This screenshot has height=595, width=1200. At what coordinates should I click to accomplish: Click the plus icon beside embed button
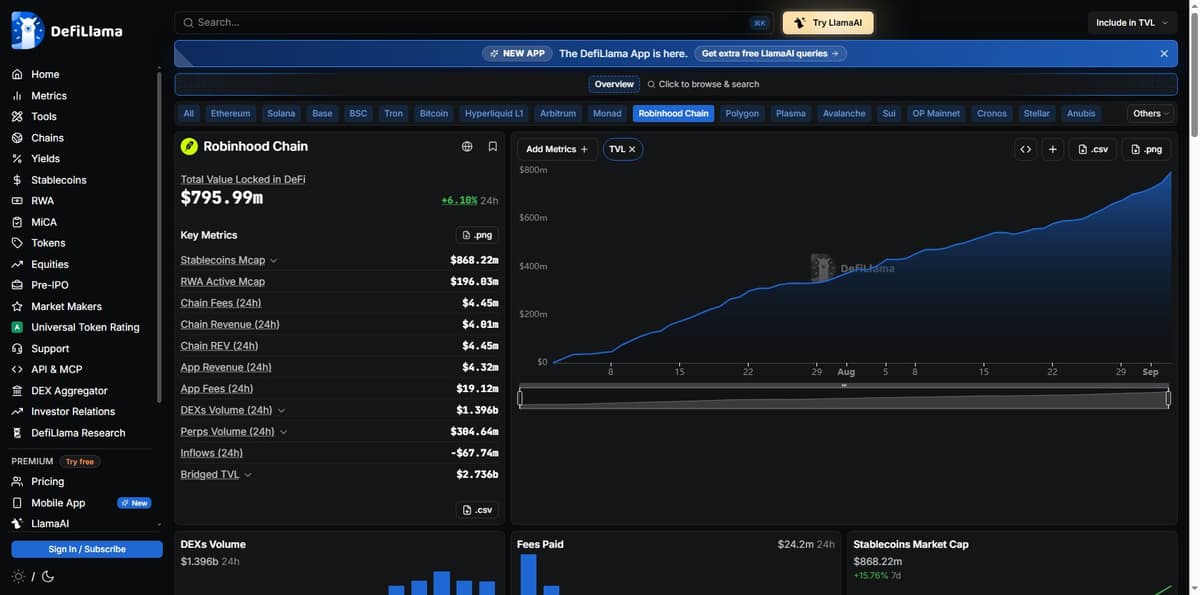pos(1052,149)
